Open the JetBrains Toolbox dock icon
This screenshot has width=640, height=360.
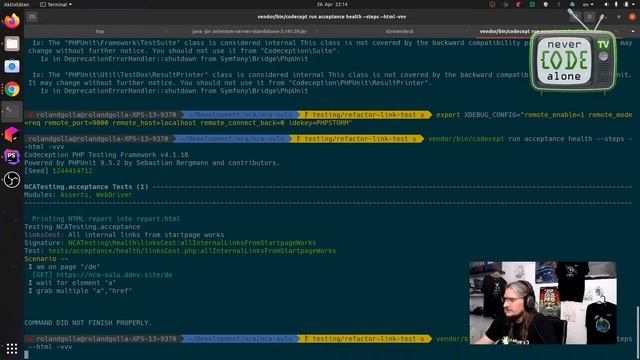(x=12, y=134)
